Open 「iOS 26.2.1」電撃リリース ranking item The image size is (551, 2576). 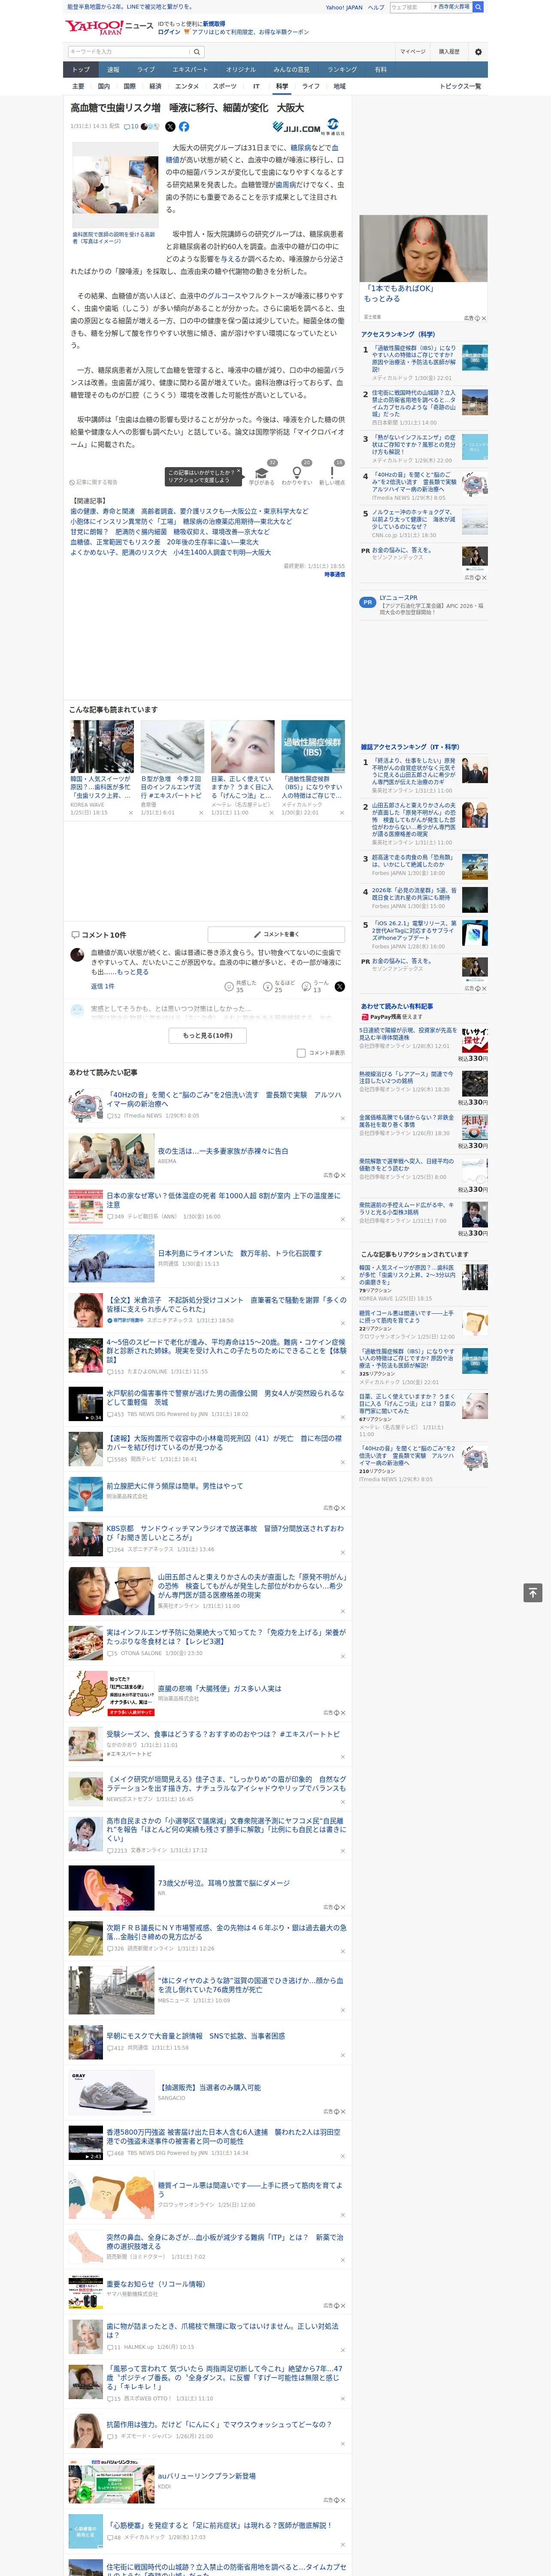click(x=424, y=935)
